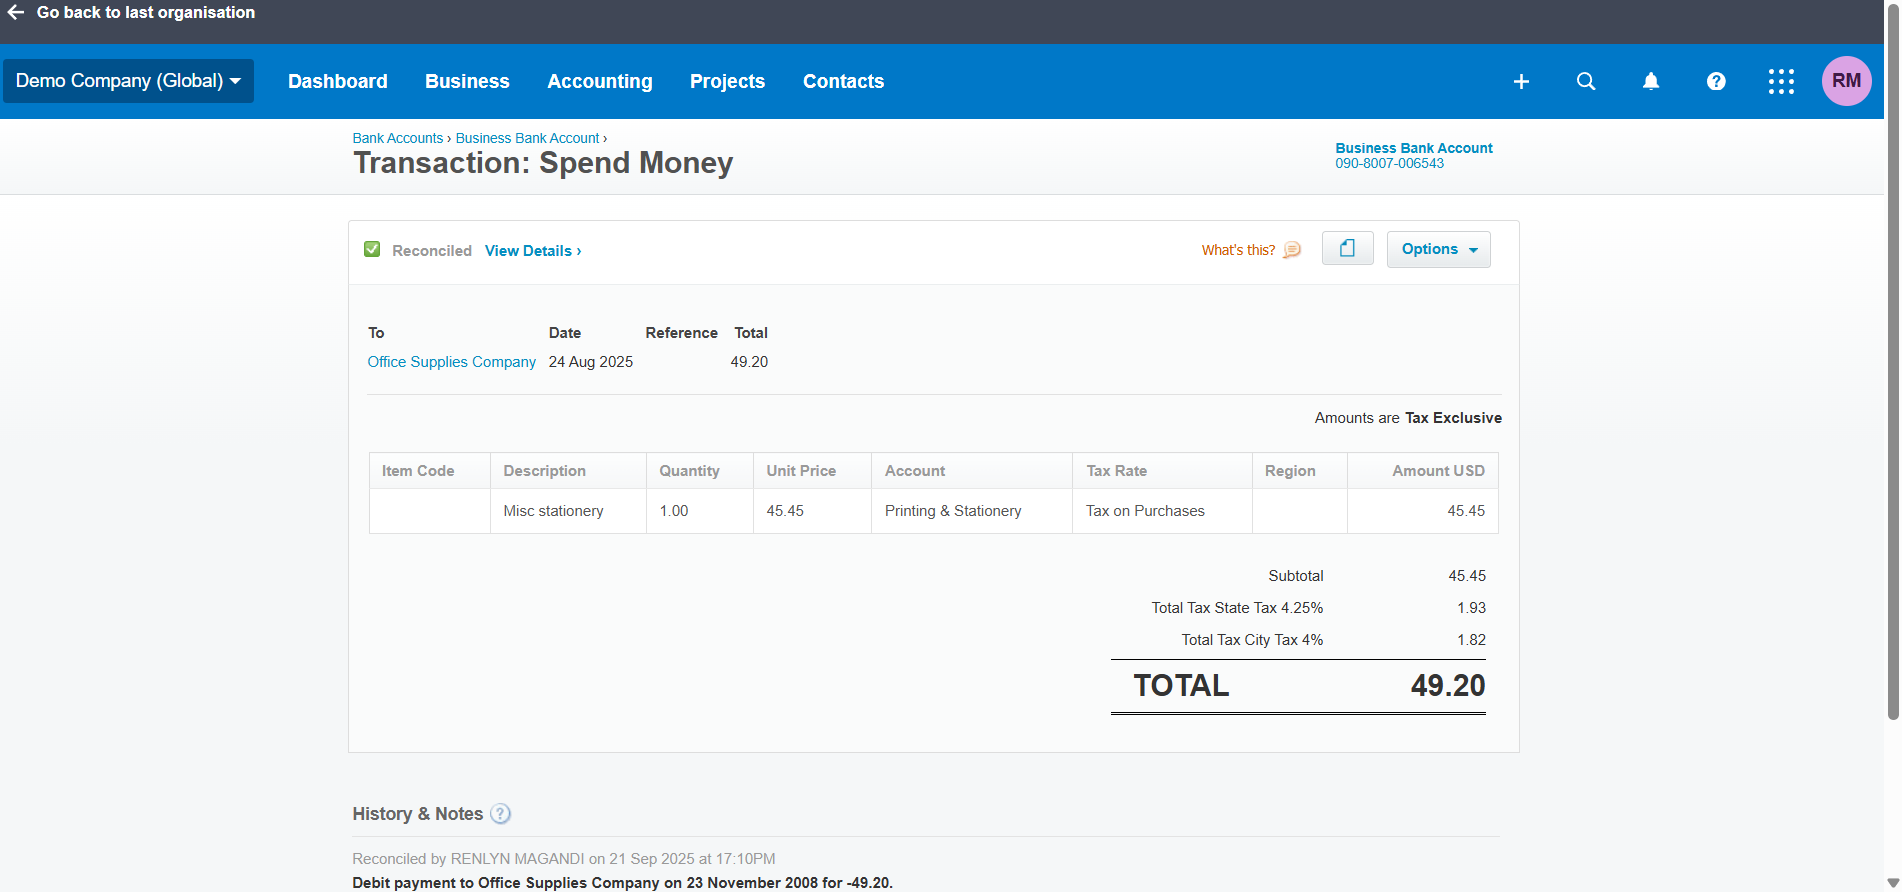
Task: Open Demo Company (Global) organisation switcher
Action: (x=128, y=81)
